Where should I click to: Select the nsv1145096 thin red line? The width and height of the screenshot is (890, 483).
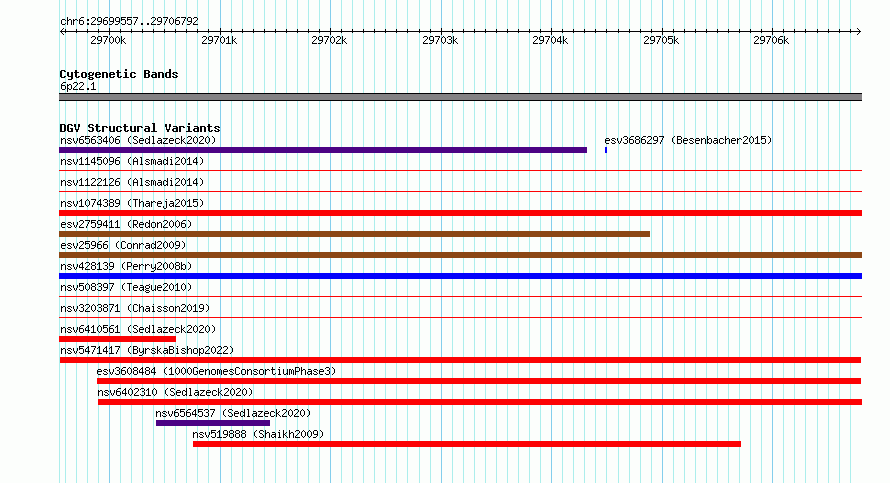pos(460,170)
